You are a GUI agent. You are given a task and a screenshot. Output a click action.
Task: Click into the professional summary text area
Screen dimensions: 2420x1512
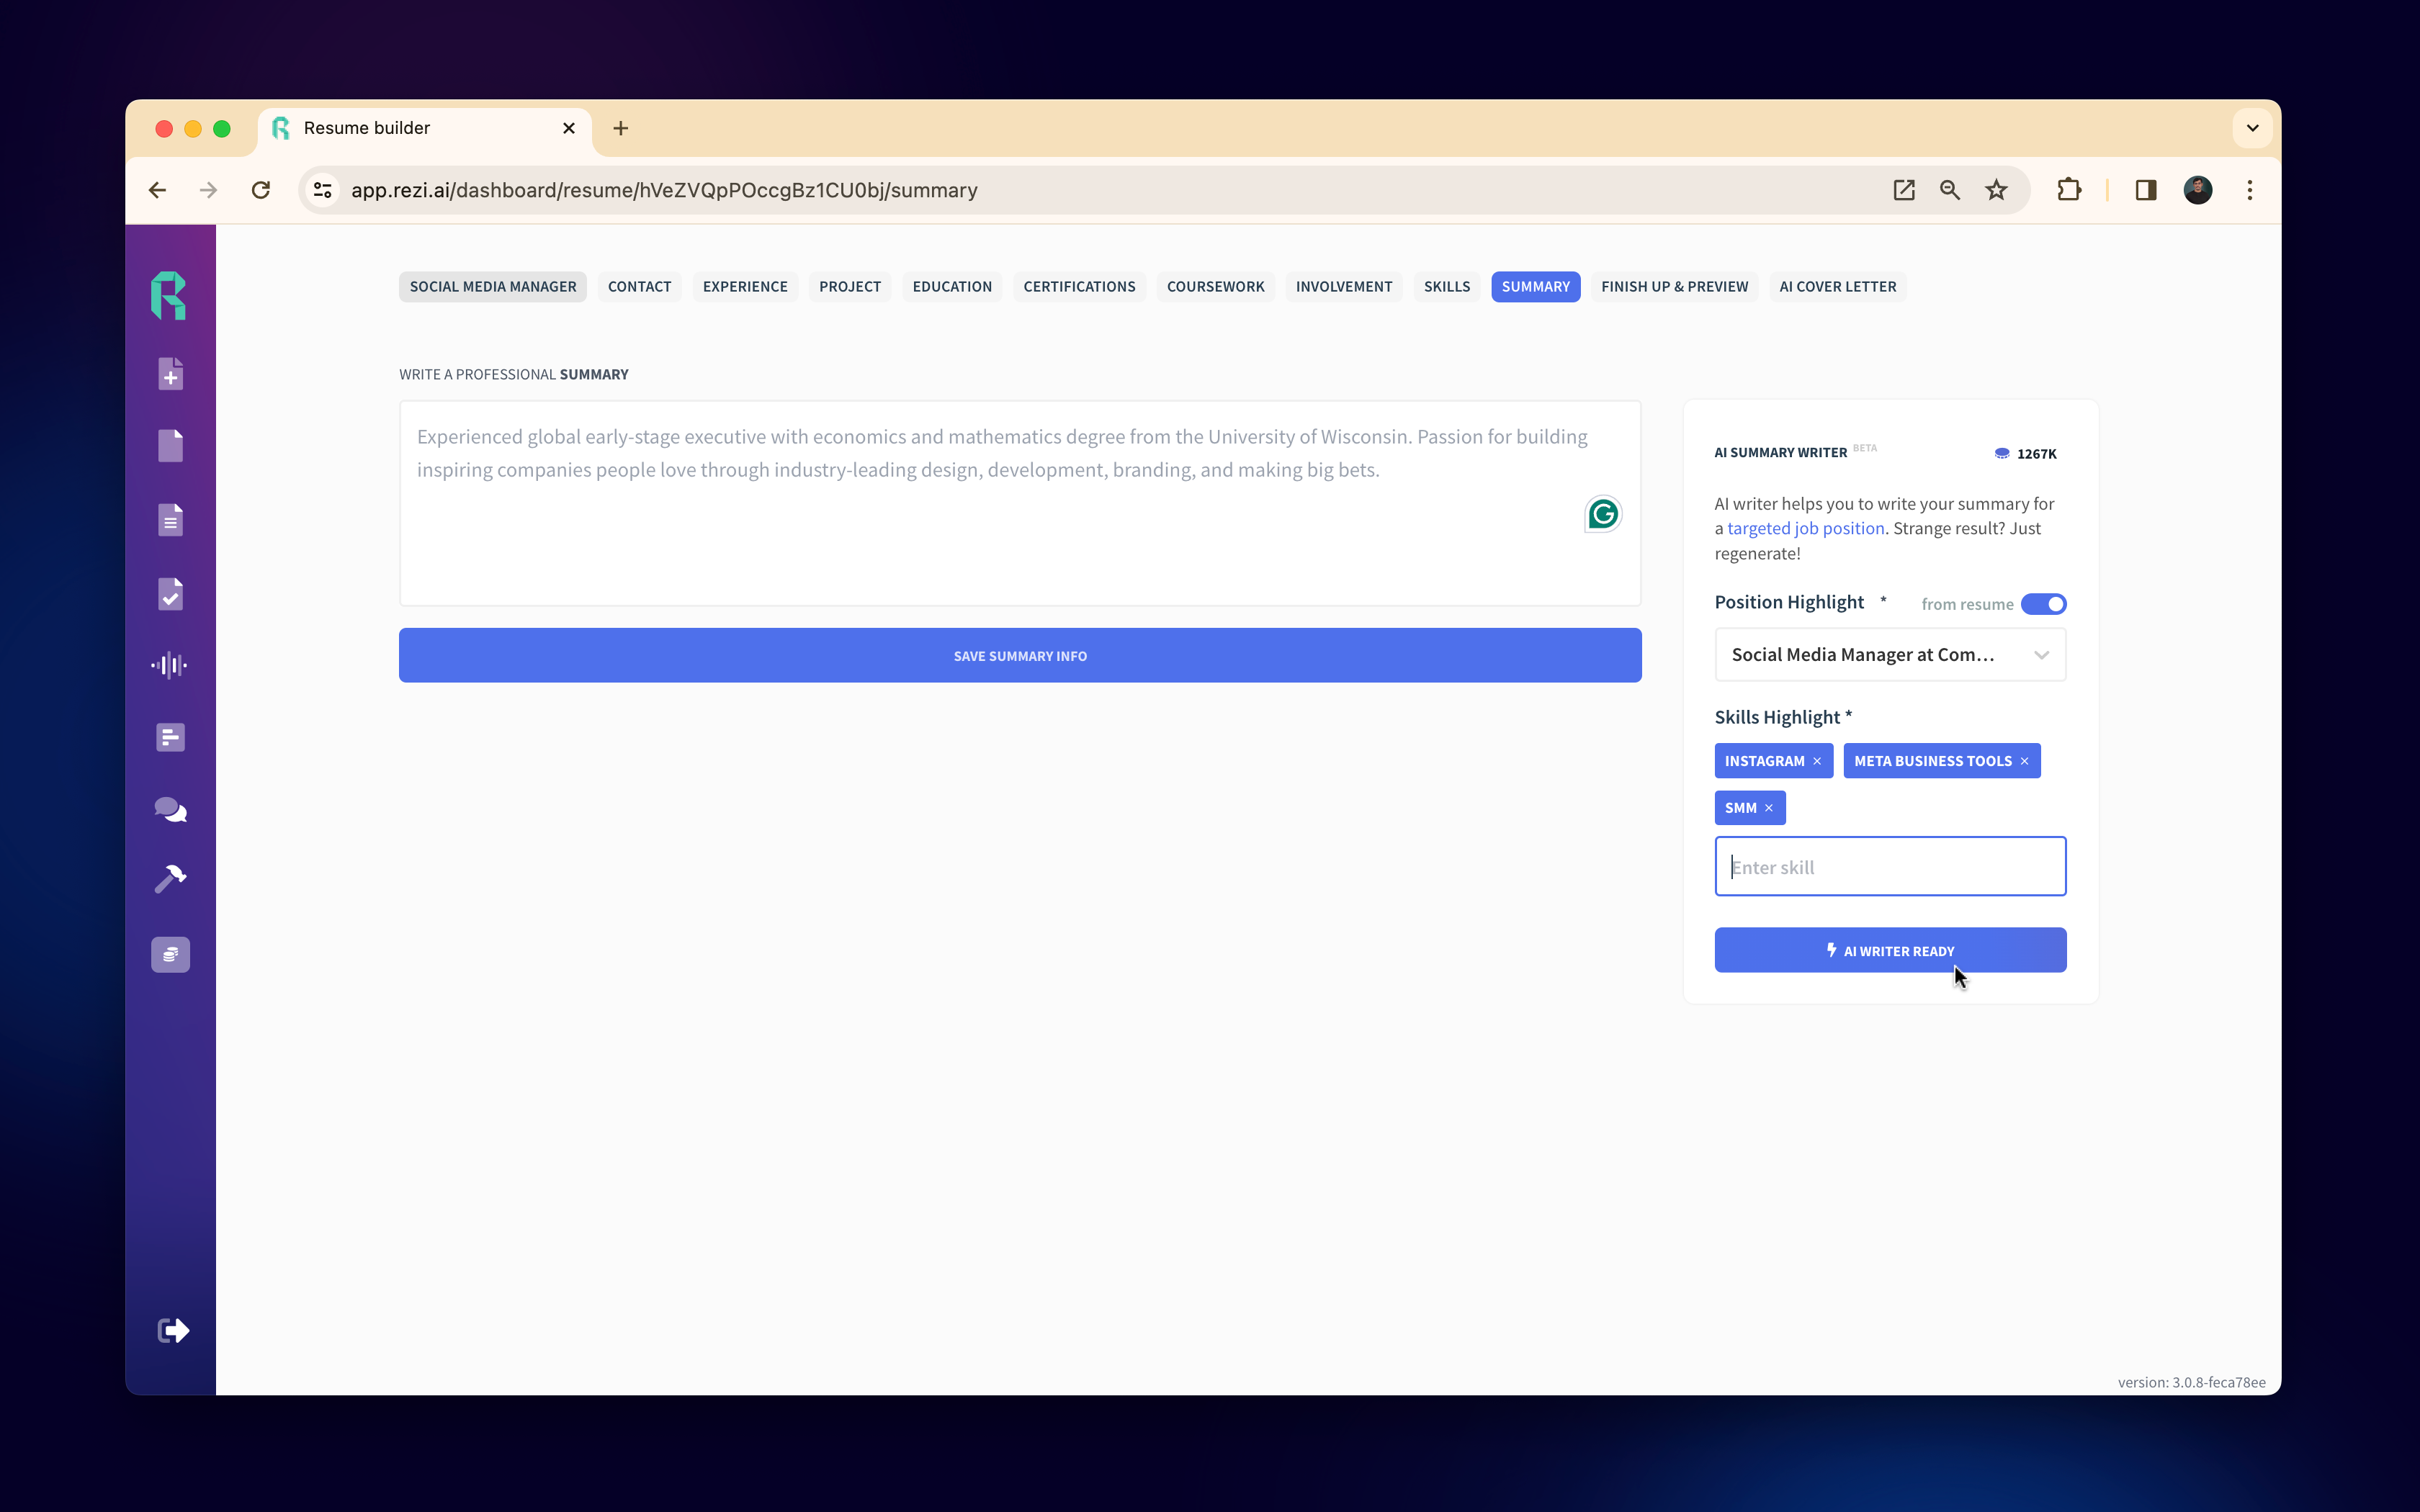(x=1020, y=503)
